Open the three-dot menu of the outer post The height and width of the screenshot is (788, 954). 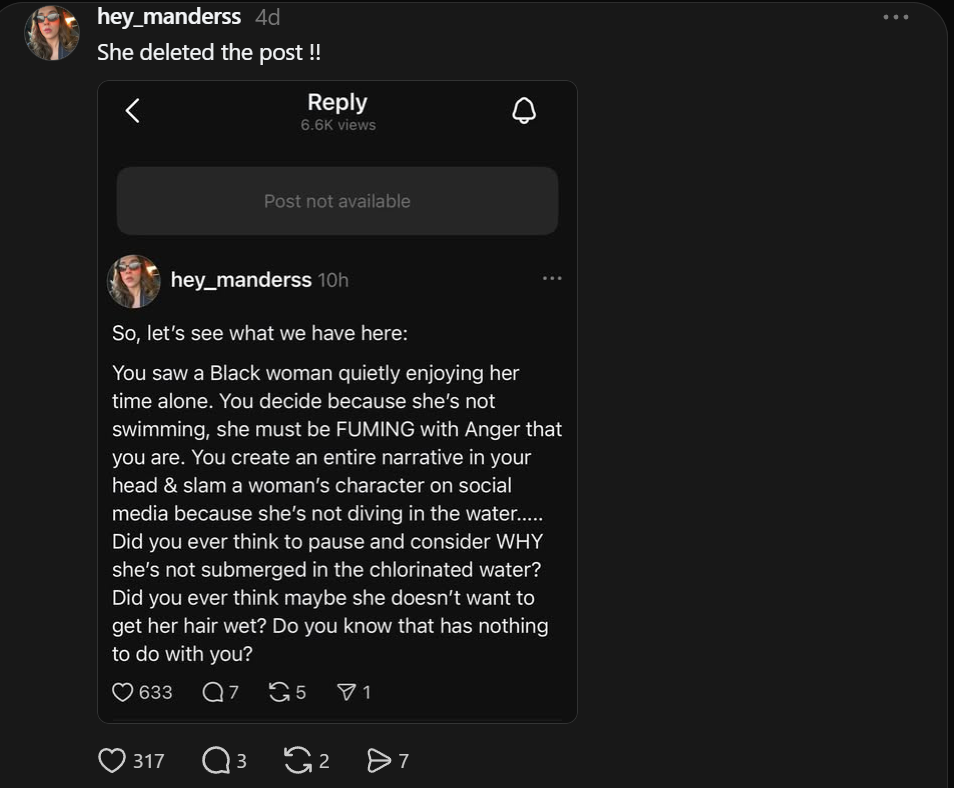[x=895, y=17]
